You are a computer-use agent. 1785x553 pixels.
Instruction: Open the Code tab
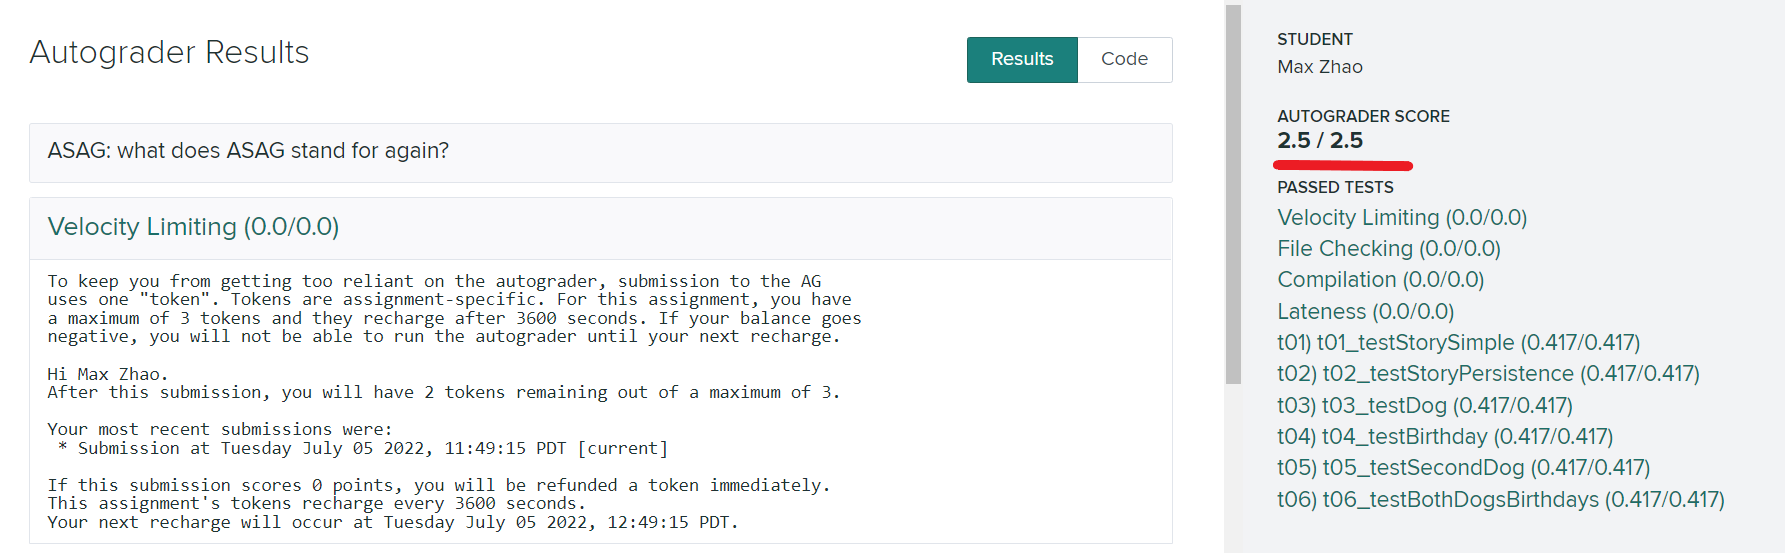(1124, 60)
